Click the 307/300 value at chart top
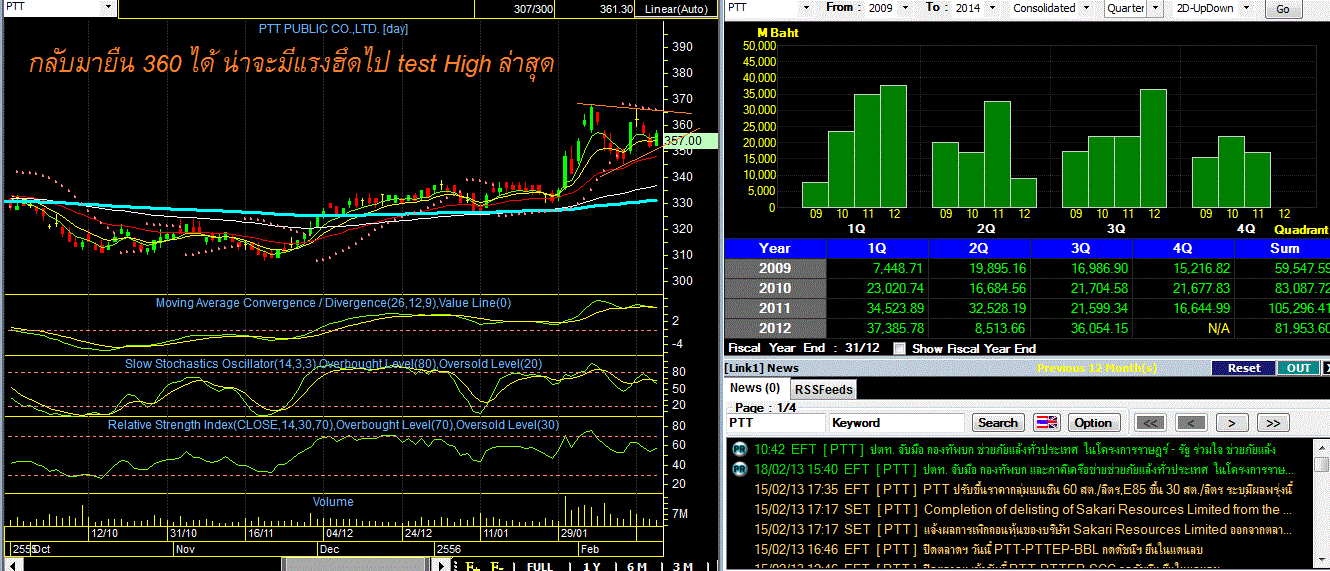This screenshot has width=1330, height=571. 535,9
